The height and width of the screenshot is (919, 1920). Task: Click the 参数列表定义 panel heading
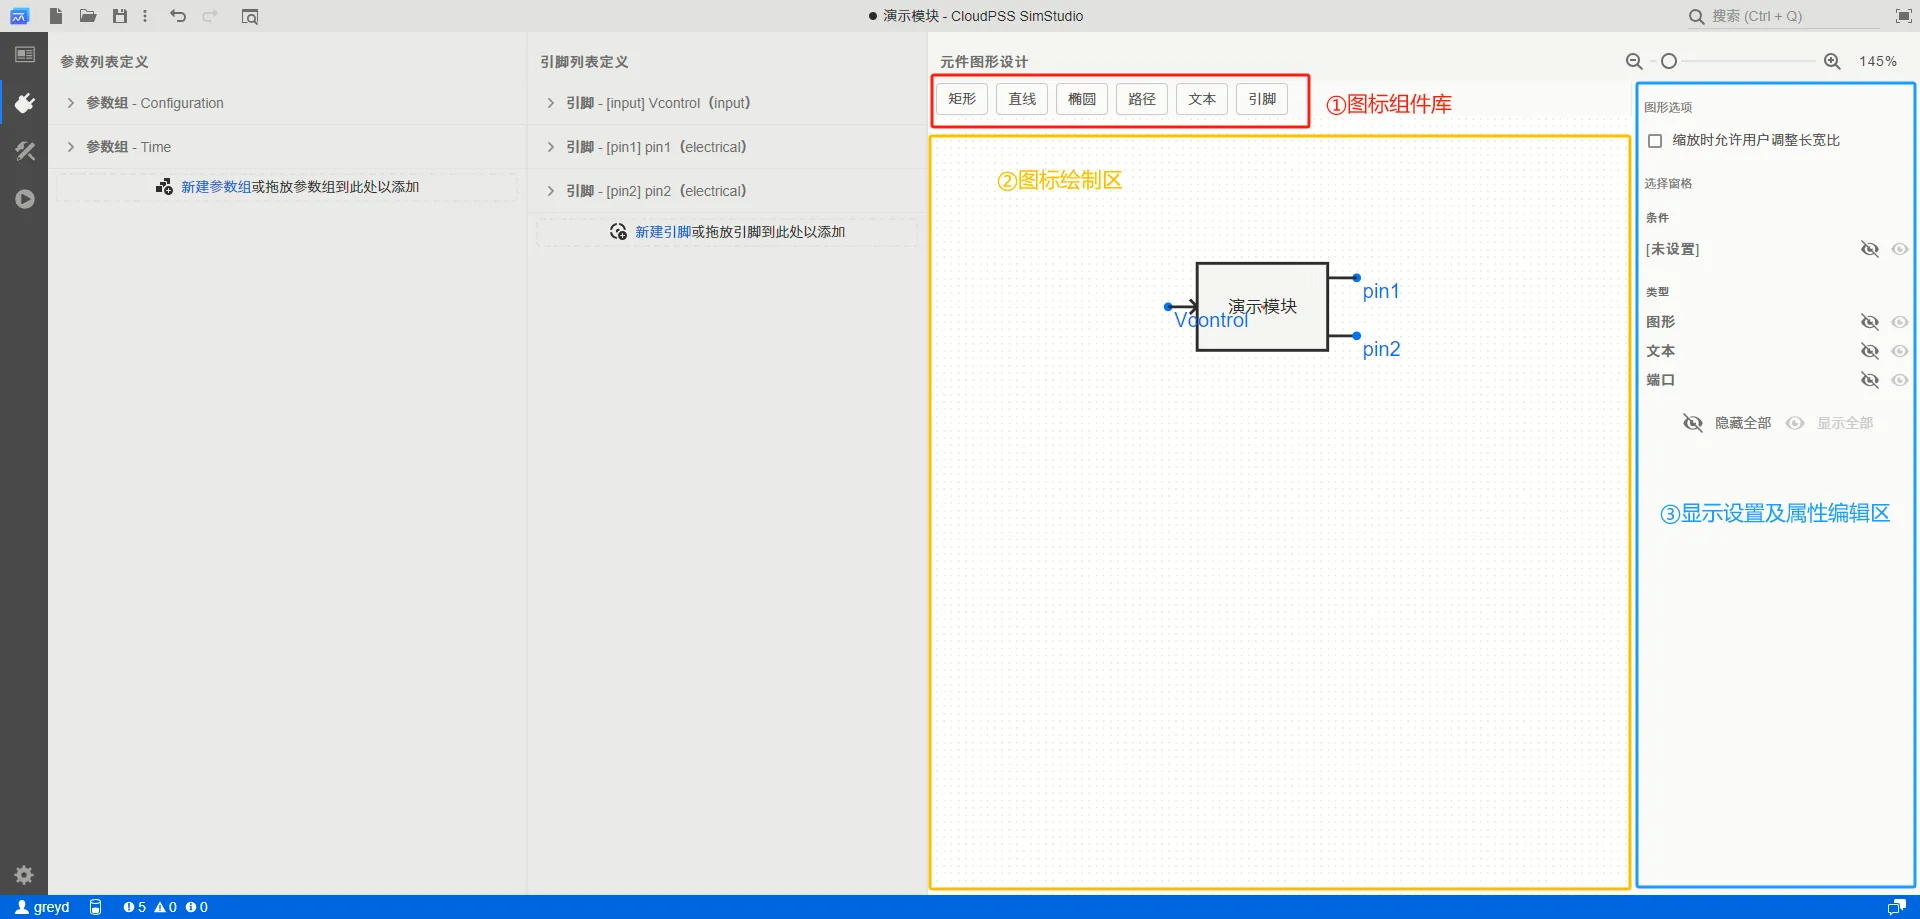[x=104, y=62]
